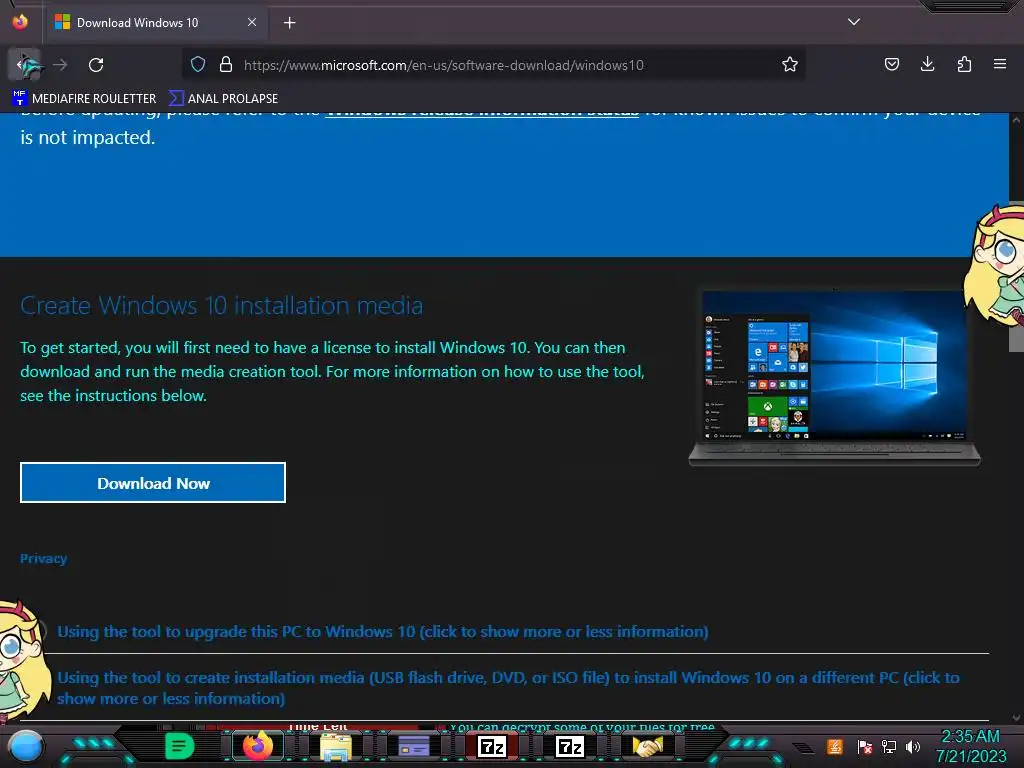The image size is (1024, 768).
Task: Open the first 7-Zip taskbar icon
Action: (492, 746)
